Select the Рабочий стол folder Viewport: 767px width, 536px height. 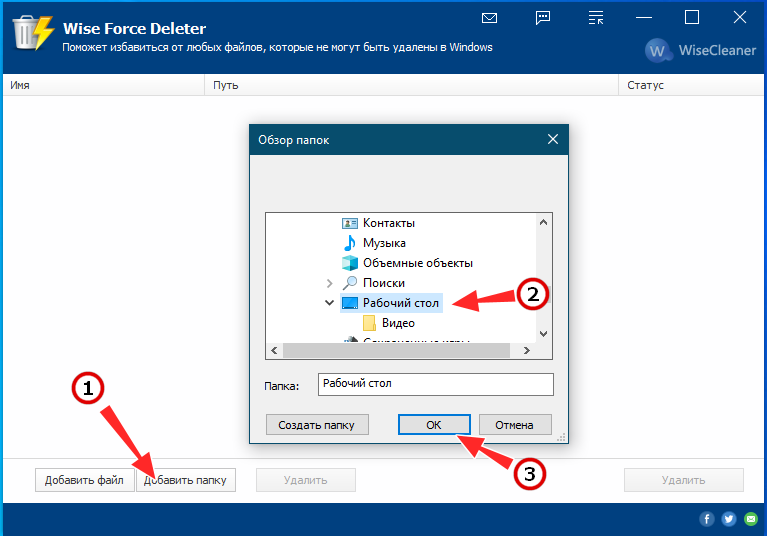pyautogui.click(x=401, y=303)
